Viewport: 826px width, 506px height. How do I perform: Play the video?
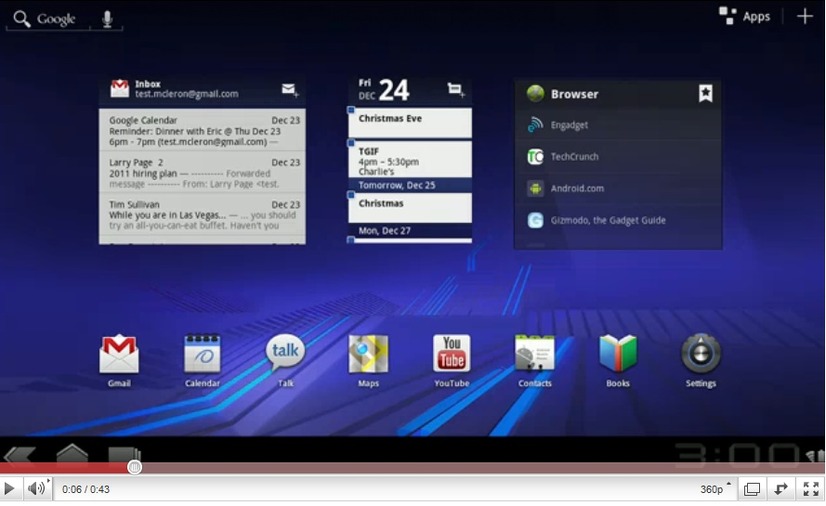point(9,489)
